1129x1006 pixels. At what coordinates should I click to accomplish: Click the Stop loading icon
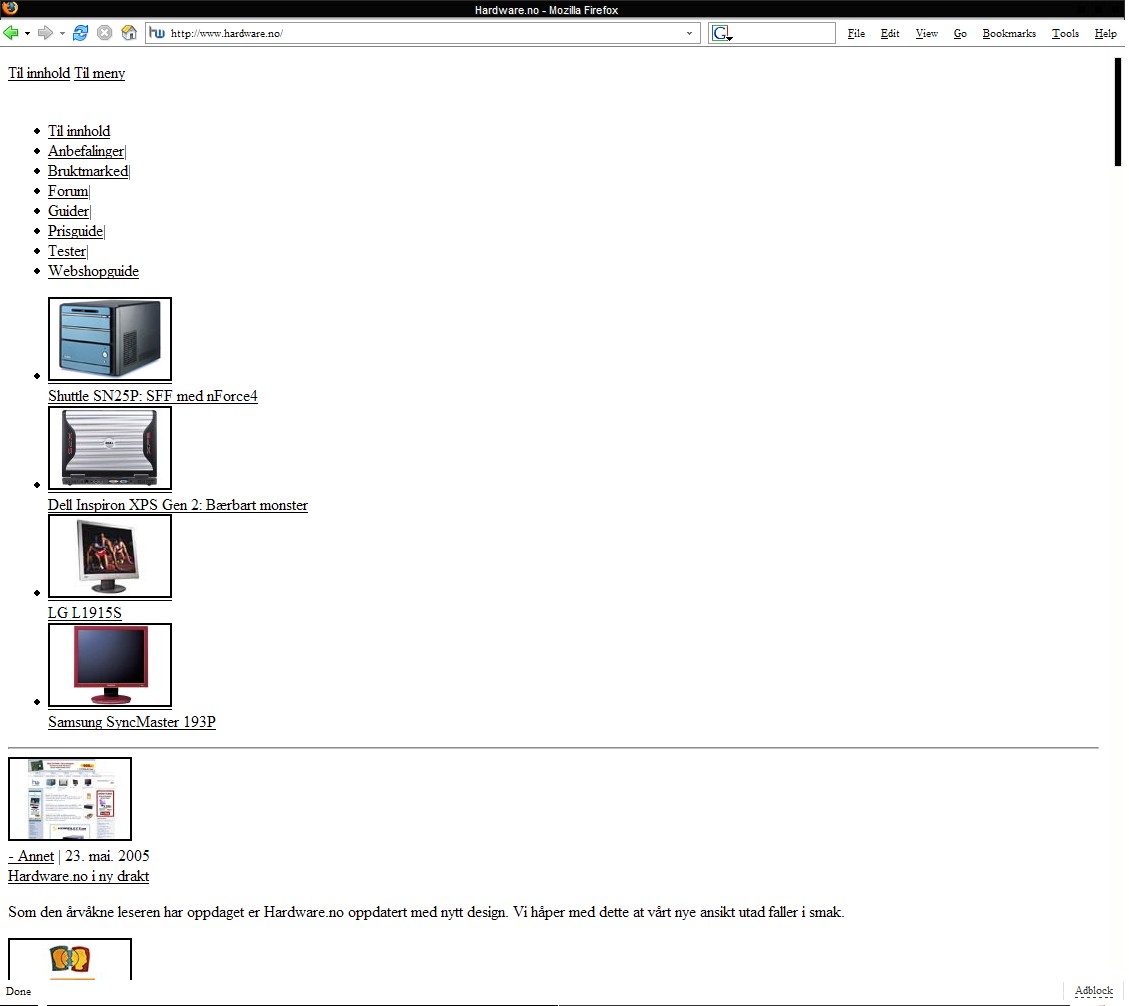pyautogui.click(x=104, y=32)
